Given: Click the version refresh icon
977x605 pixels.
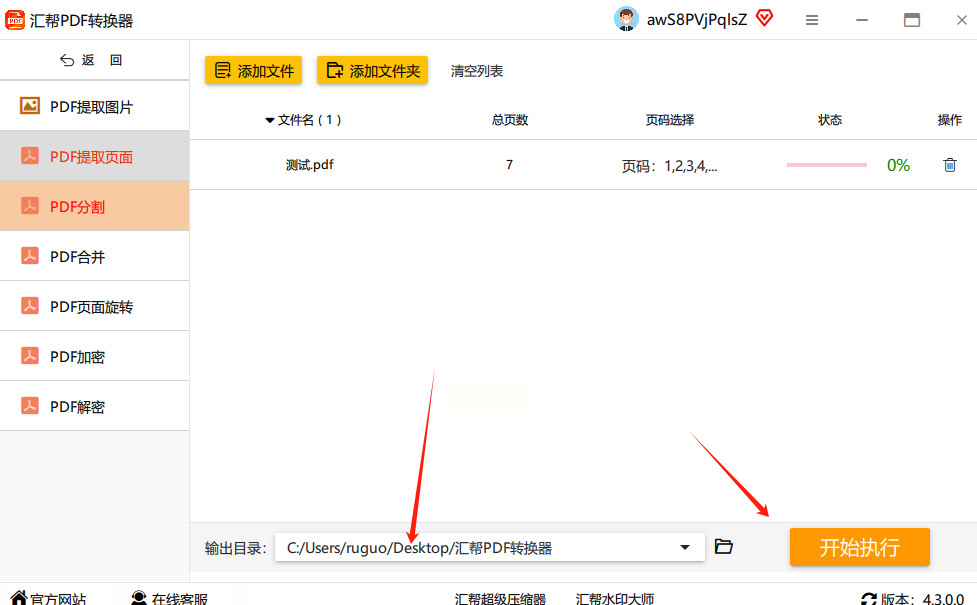Looking at the screenshot, I should point(869,599).
